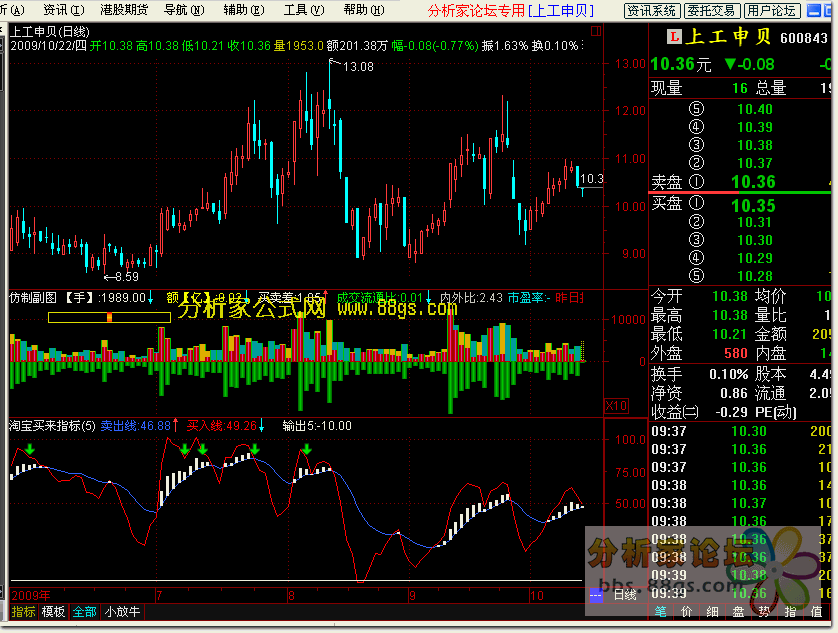Click the yellow range slider box in volume panel
Viewport: 838px width, 633px height.
pos(110,318)
